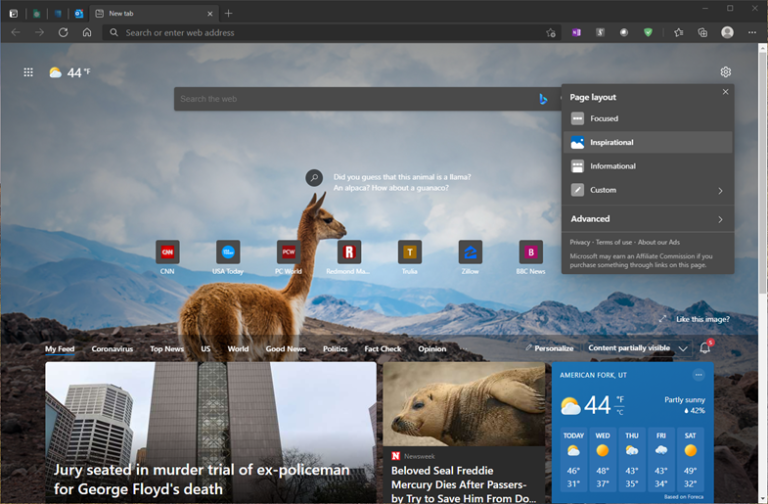The width and height of the screenshot is (768, 504).
Task: Go to the browser Home page
Action: tap(87, 32)
